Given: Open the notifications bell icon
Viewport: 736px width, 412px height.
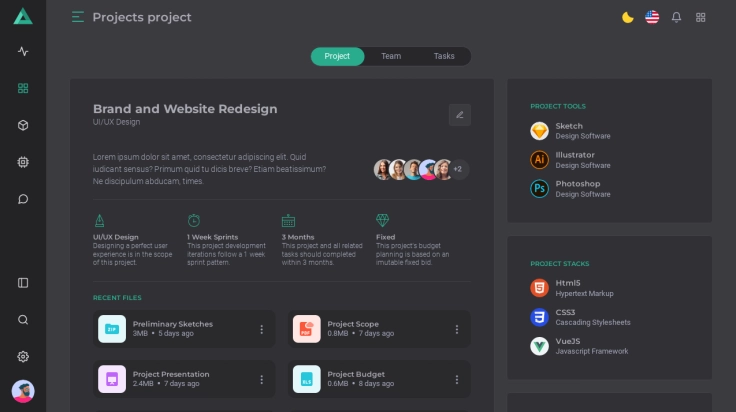Looking at the screenshot, I should (x=676, y=17).
